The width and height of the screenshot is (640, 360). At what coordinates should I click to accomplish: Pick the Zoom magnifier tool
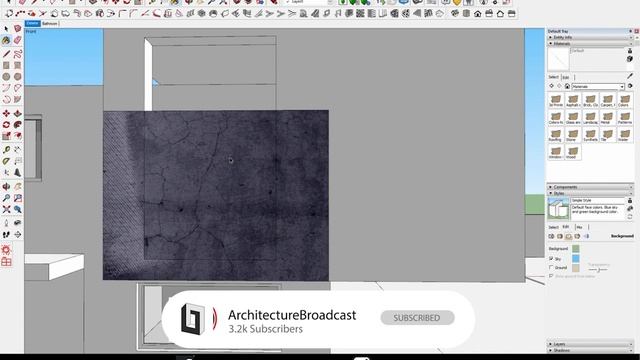tap(6, 198)
